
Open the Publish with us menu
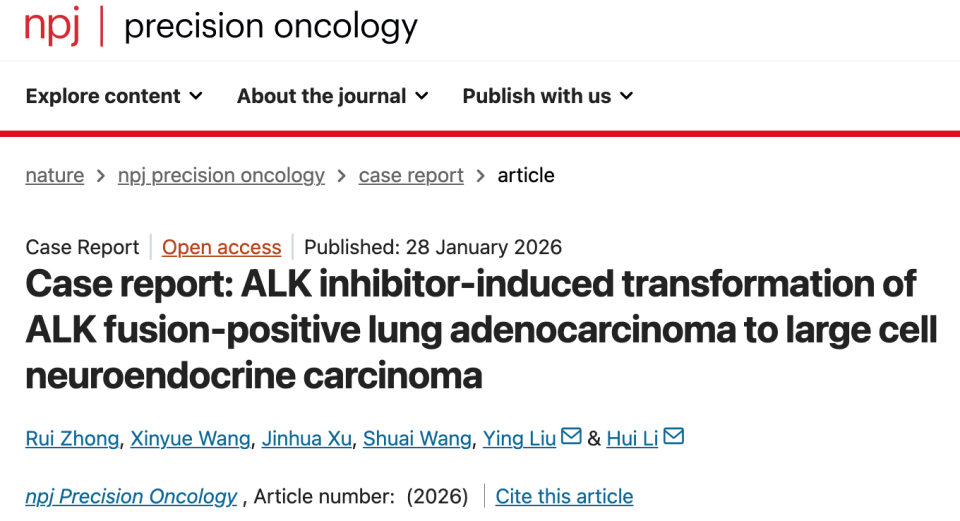536,96
